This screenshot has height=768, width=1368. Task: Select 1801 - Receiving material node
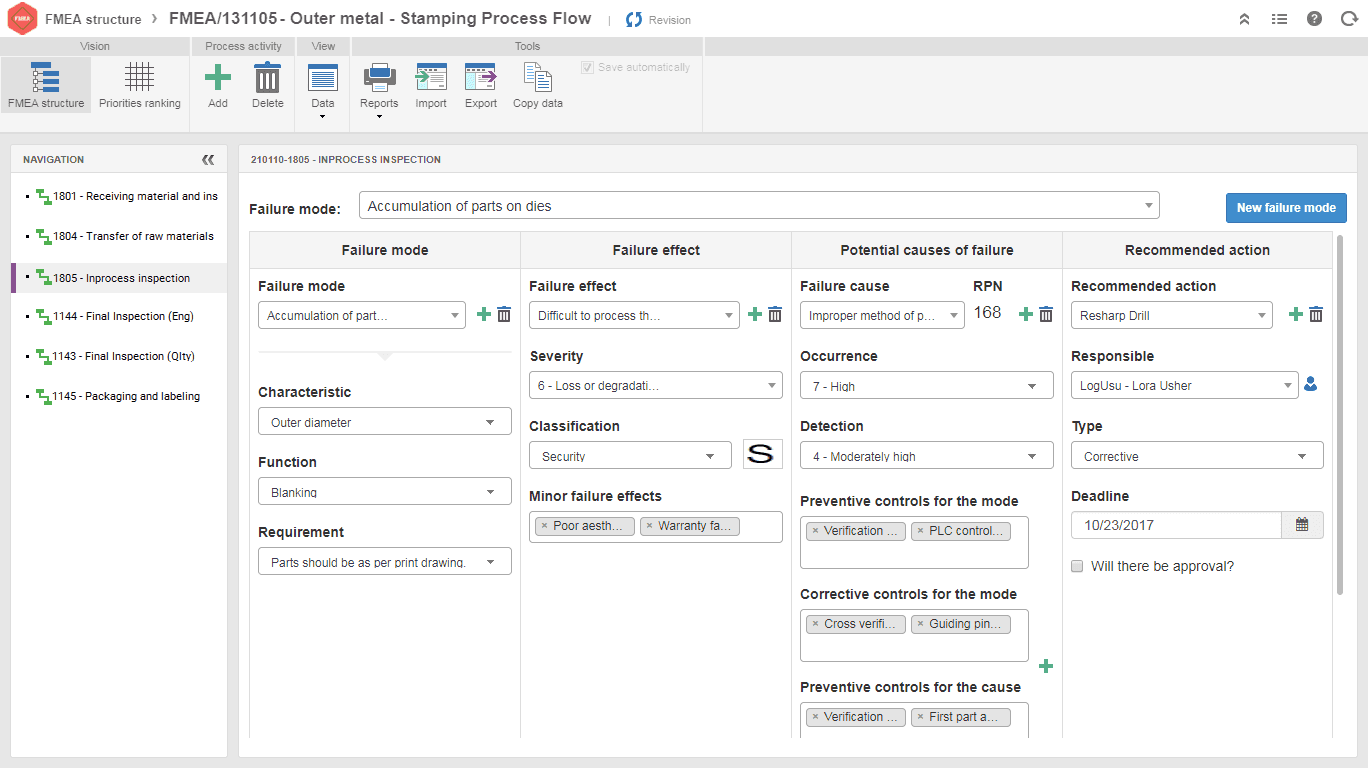coord(126,196)
